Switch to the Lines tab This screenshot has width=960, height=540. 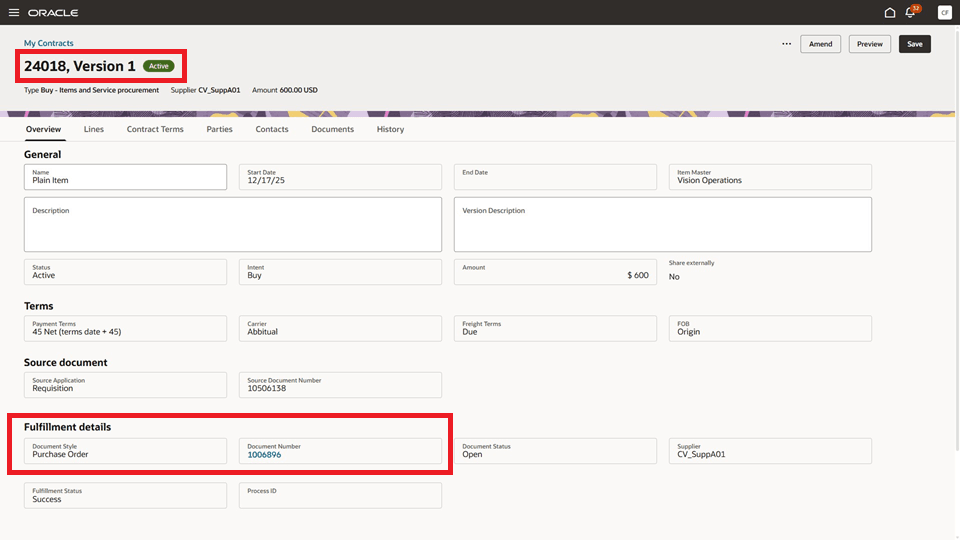click(94, 129)
